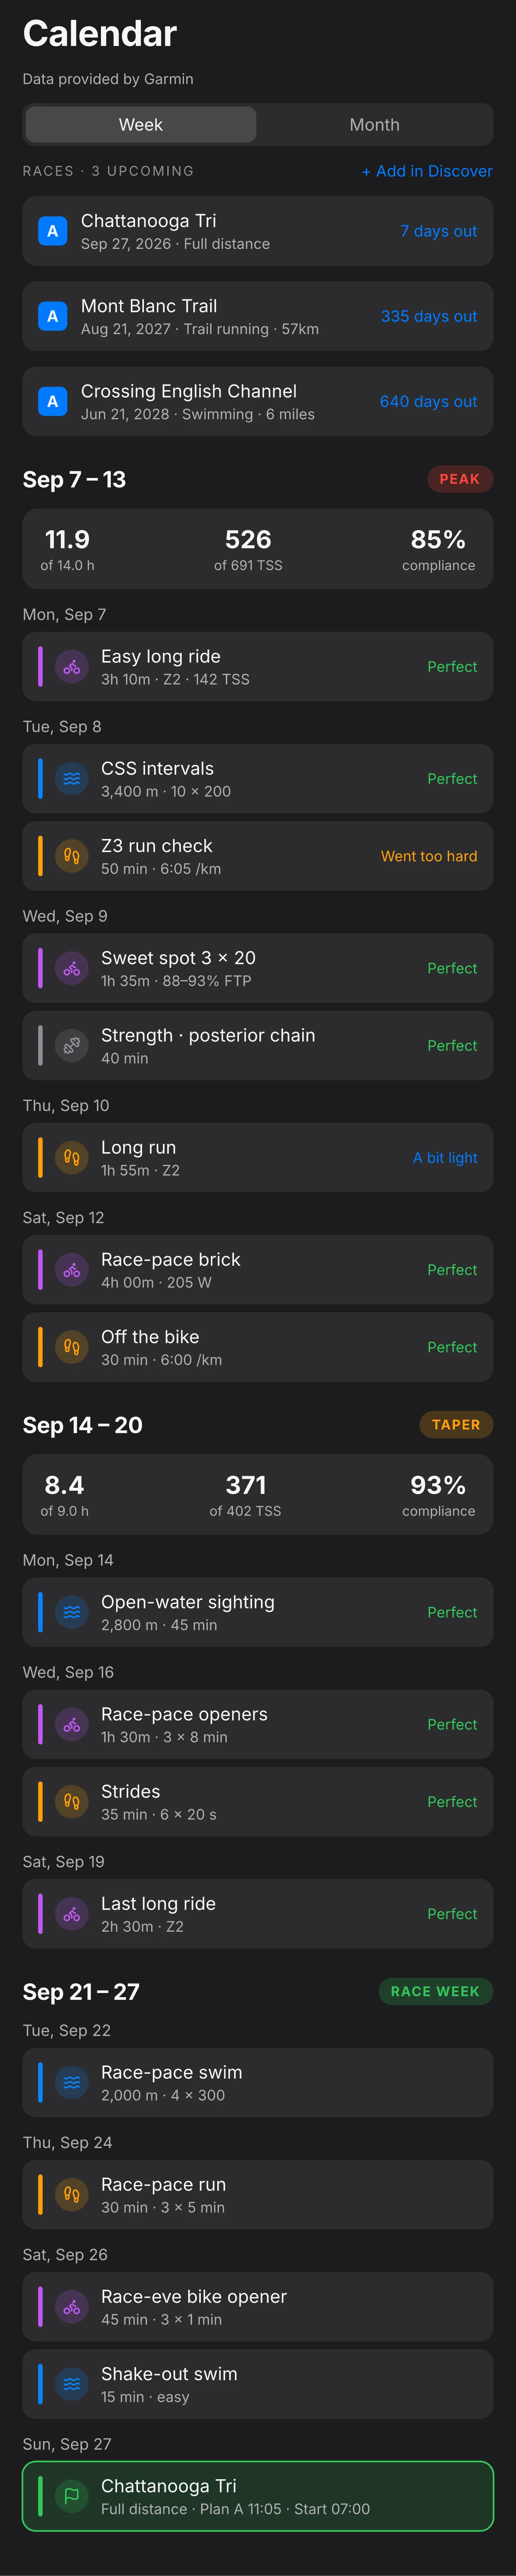Click the bike icon for Race-eve bike opener
Image resolution: width=516 pixels, height=2576 pixels.
point(72,2307)
